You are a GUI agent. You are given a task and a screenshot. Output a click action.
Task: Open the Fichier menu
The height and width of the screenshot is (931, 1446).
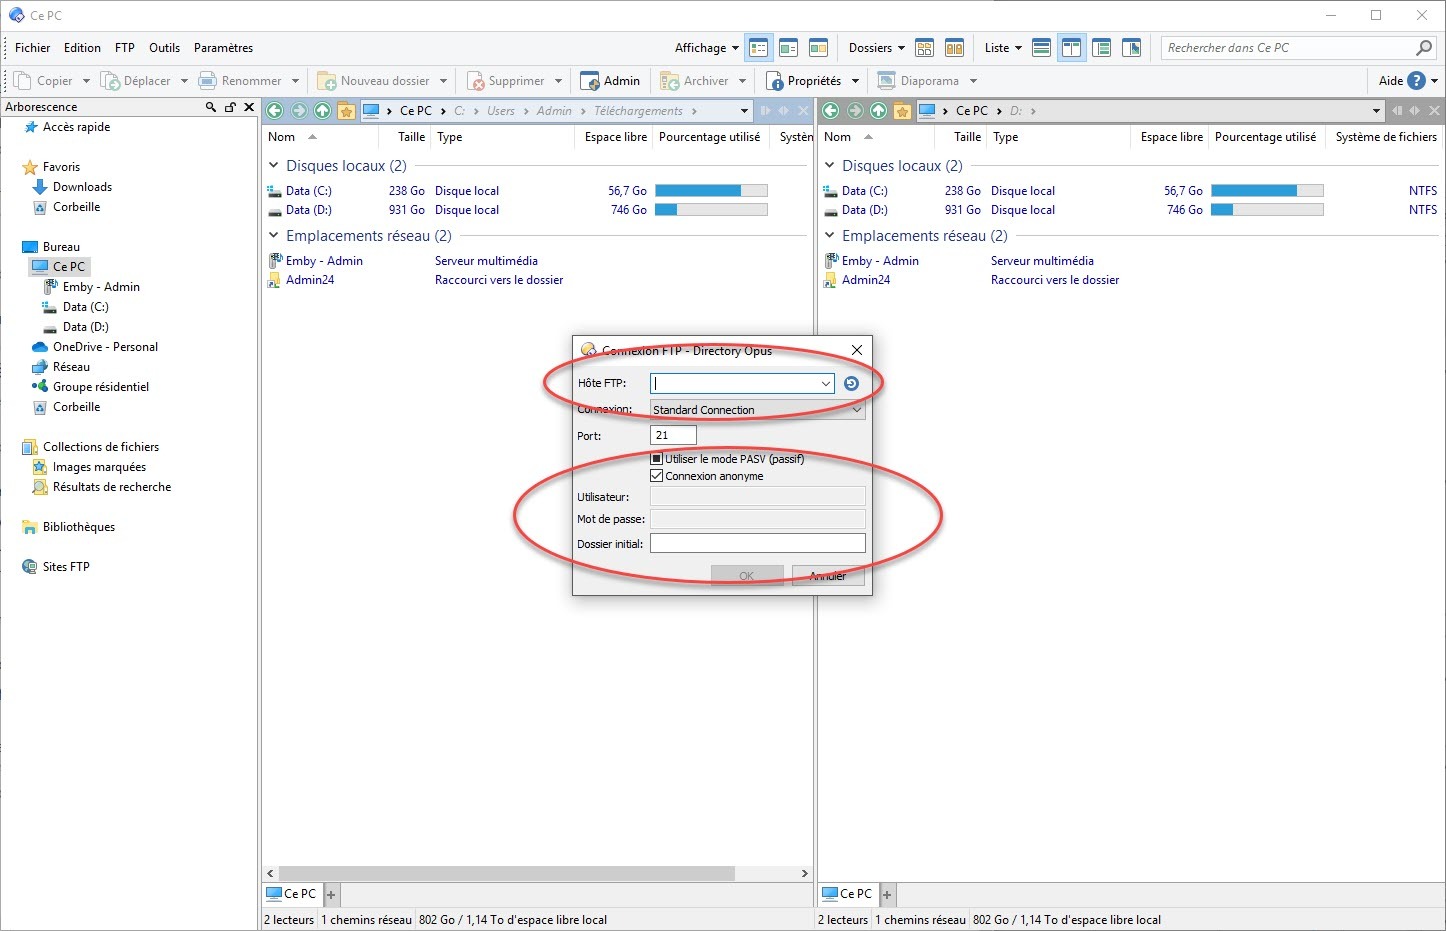pyautogui.click(x=33, y=48)
